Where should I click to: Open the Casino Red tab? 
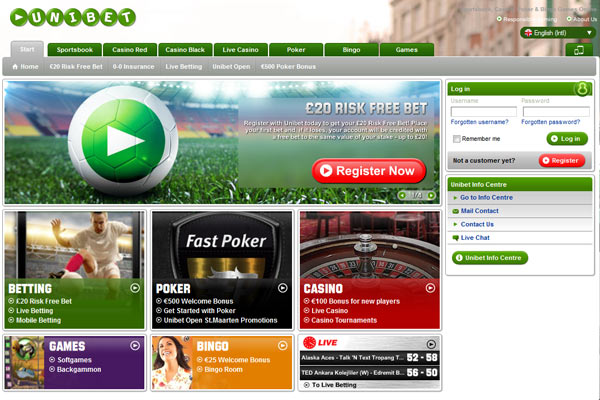tap(130, 50)
